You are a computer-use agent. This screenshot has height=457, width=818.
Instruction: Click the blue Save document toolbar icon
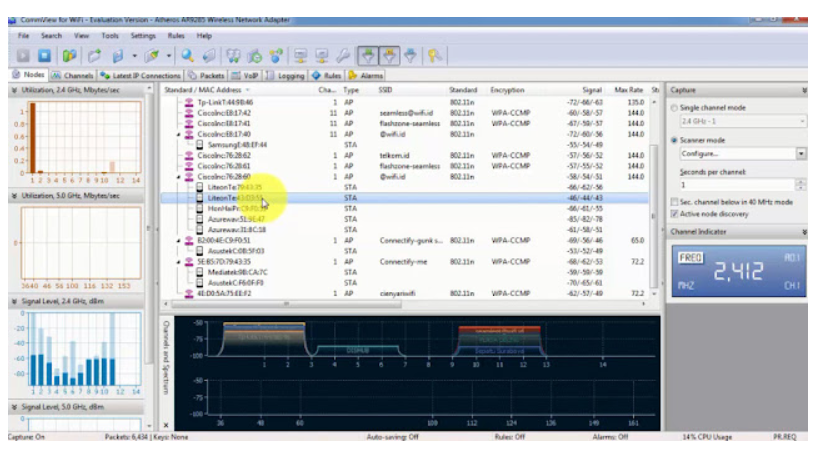pos(118,55)
